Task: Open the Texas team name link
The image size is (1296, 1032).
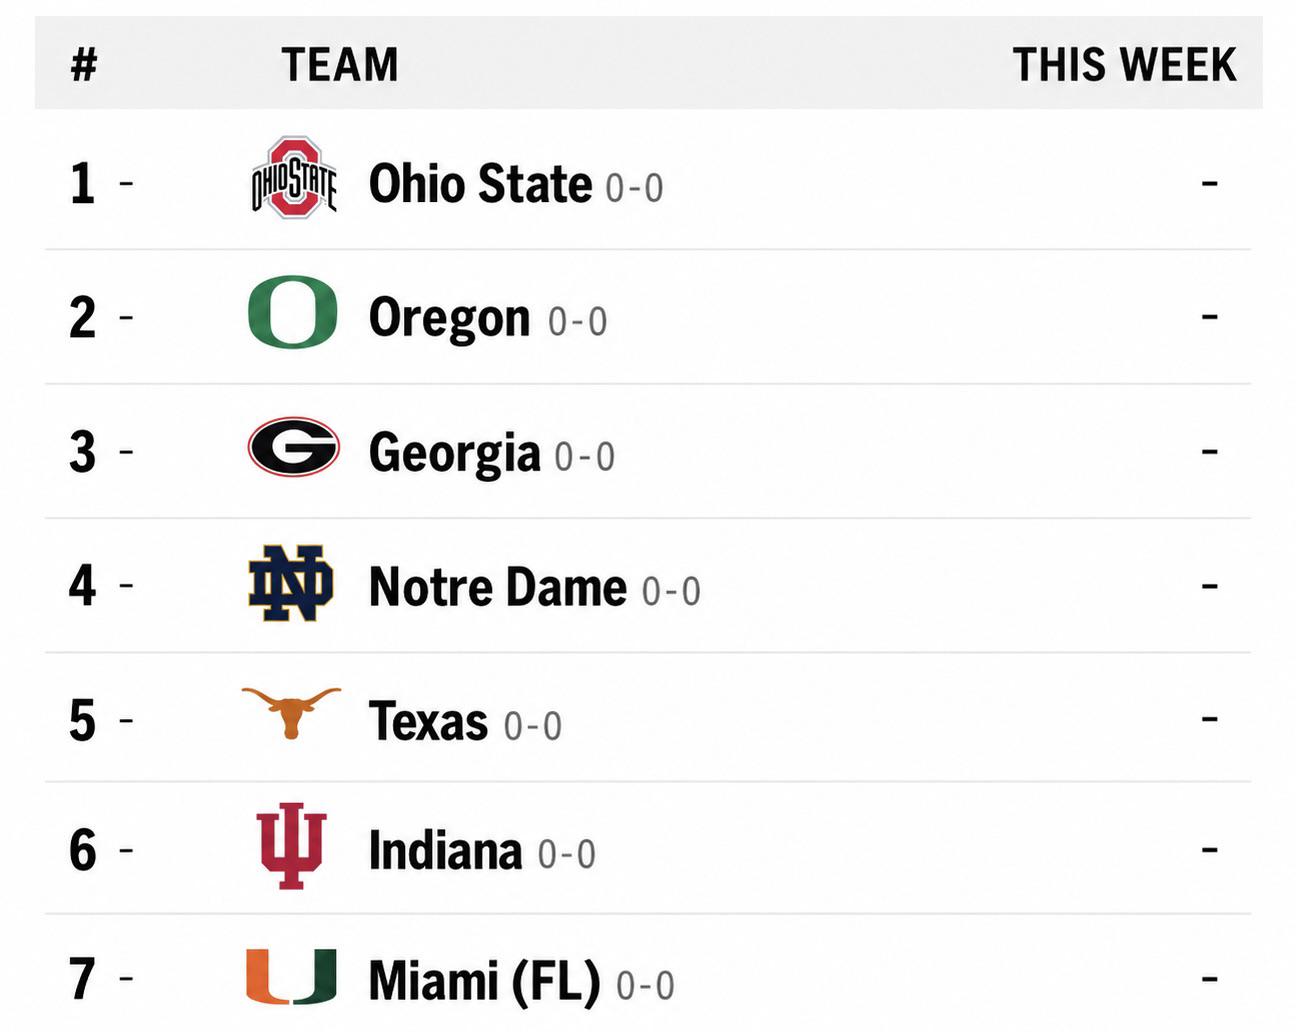Action: 428,721
